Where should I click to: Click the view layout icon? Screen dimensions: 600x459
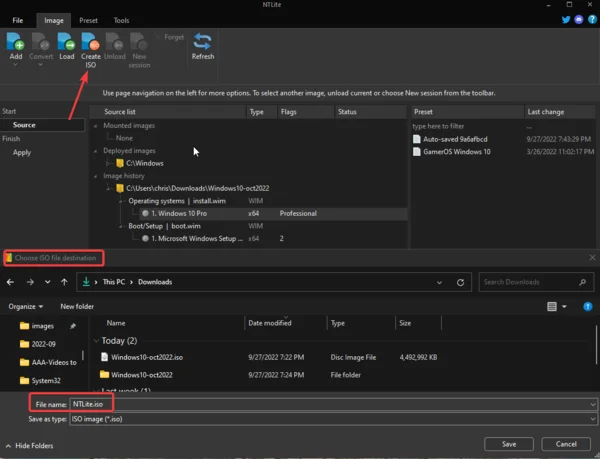552,307
